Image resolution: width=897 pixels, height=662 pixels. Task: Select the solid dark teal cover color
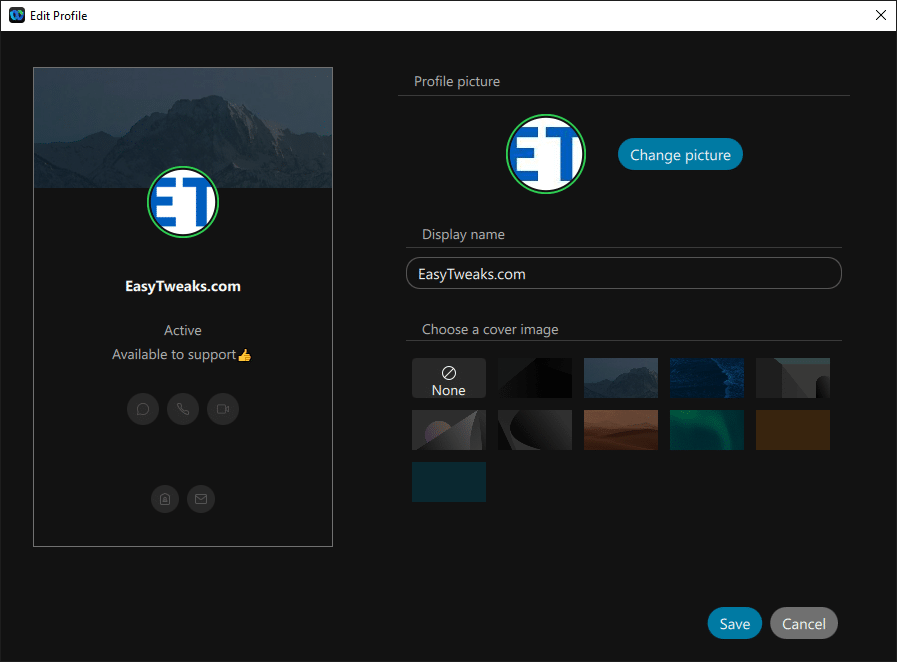pyautogui.click(x=449, y=482)
